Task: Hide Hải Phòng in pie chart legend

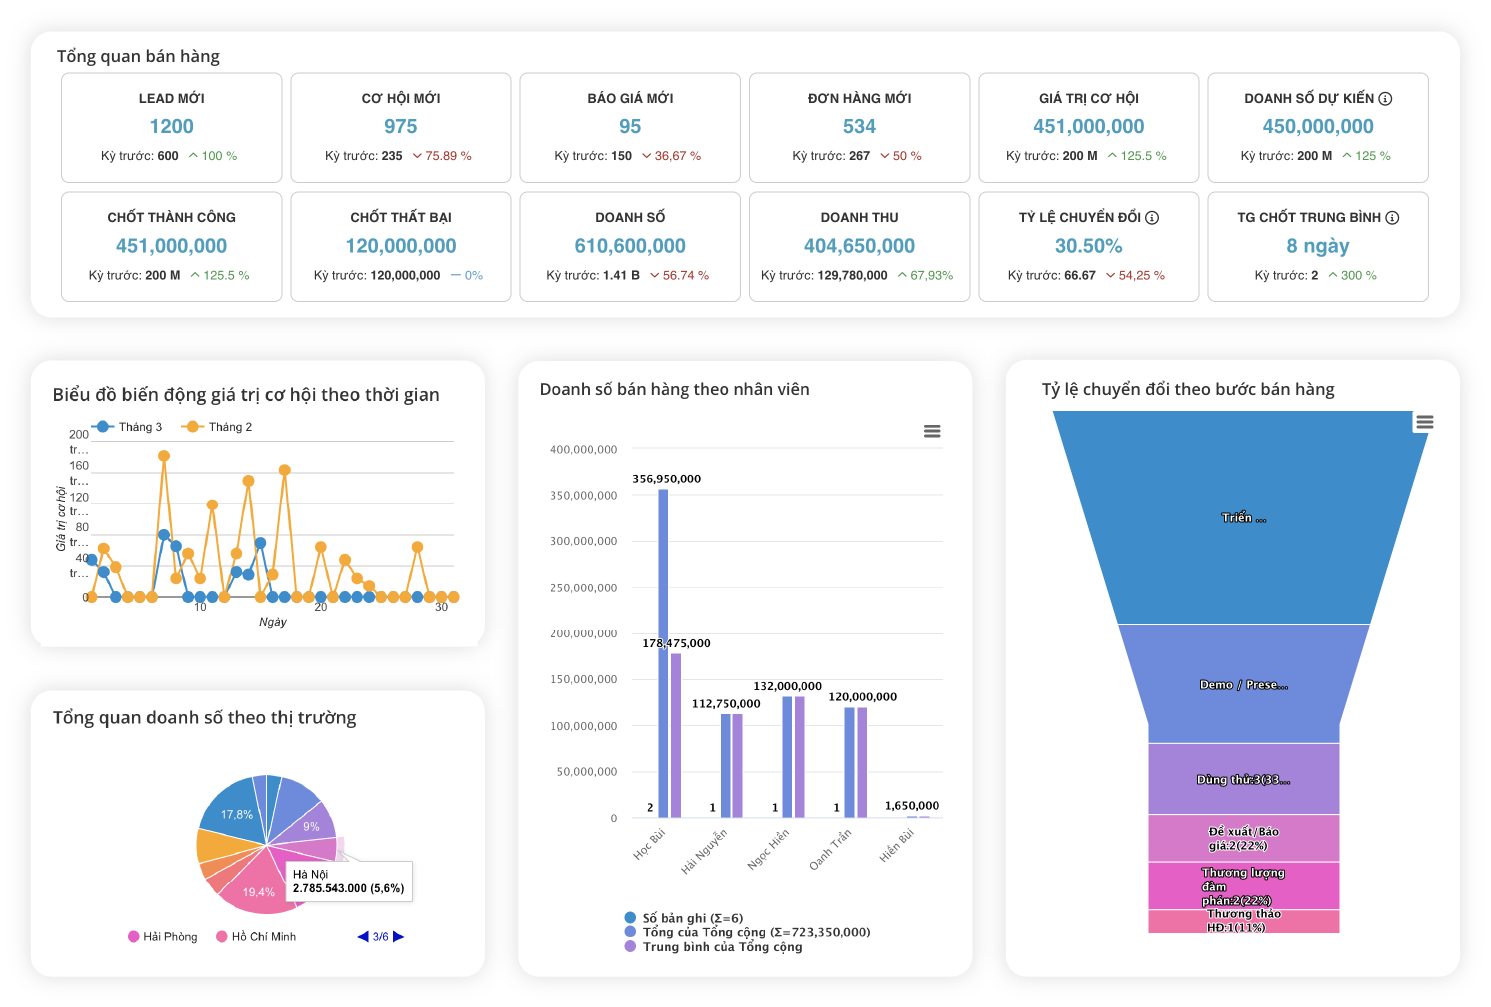Action: click(163, 937)
